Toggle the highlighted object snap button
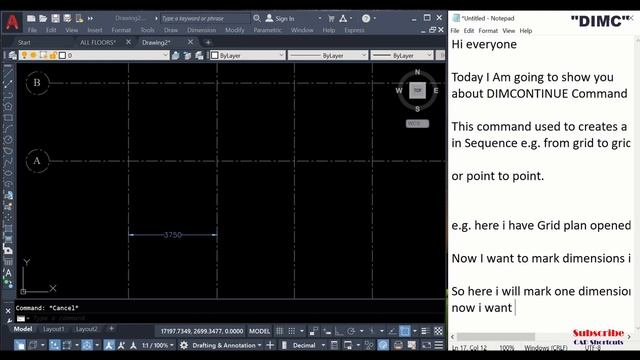This screenshot has height=360, width=640. click(404, 331)
